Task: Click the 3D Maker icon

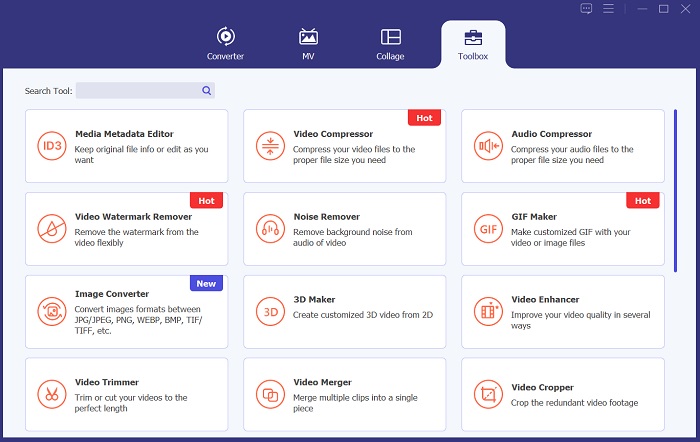Action: pos(270,312)
